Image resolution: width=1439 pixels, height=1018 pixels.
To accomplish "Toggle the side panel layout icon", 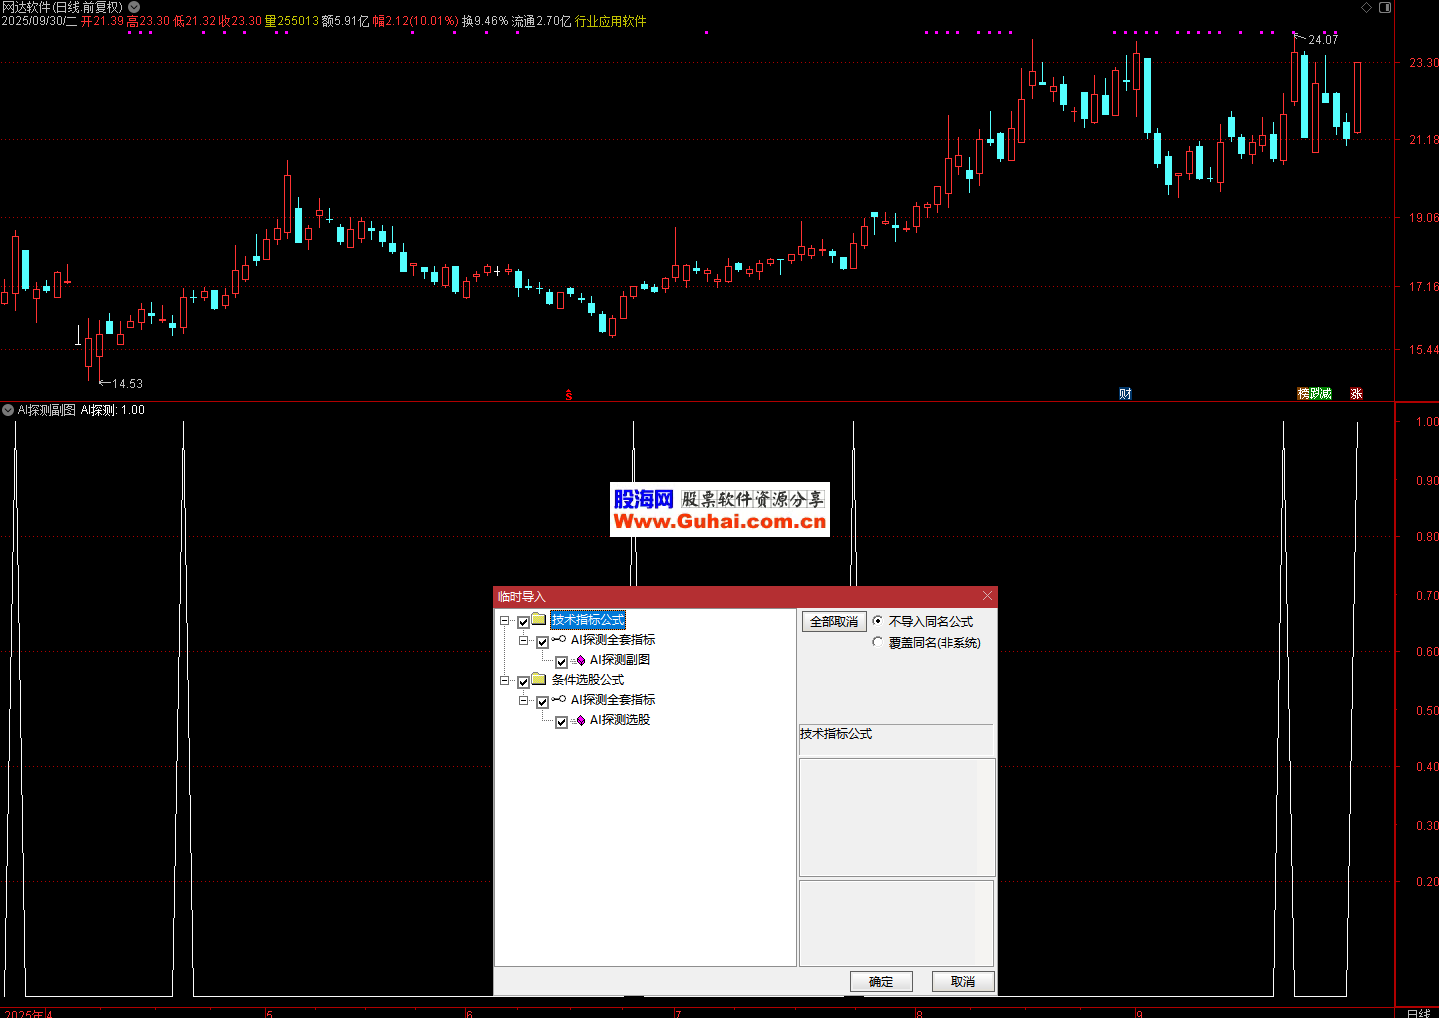I will (x=1385, y=7).
